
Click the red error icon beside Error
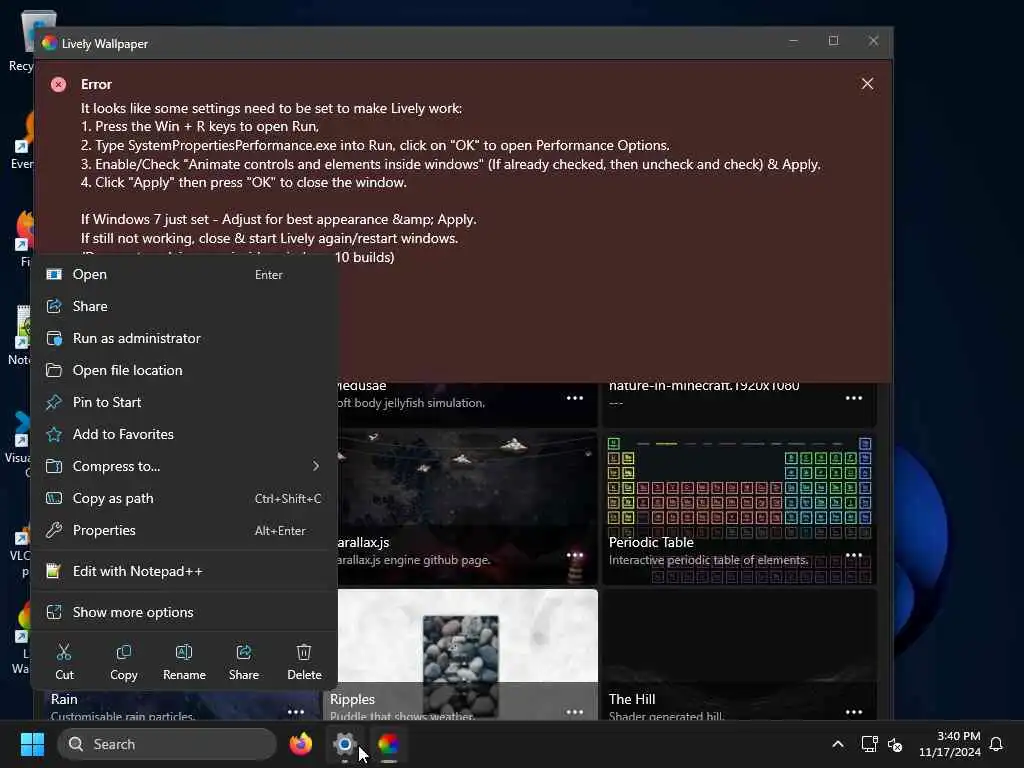(x=59, y=84)
